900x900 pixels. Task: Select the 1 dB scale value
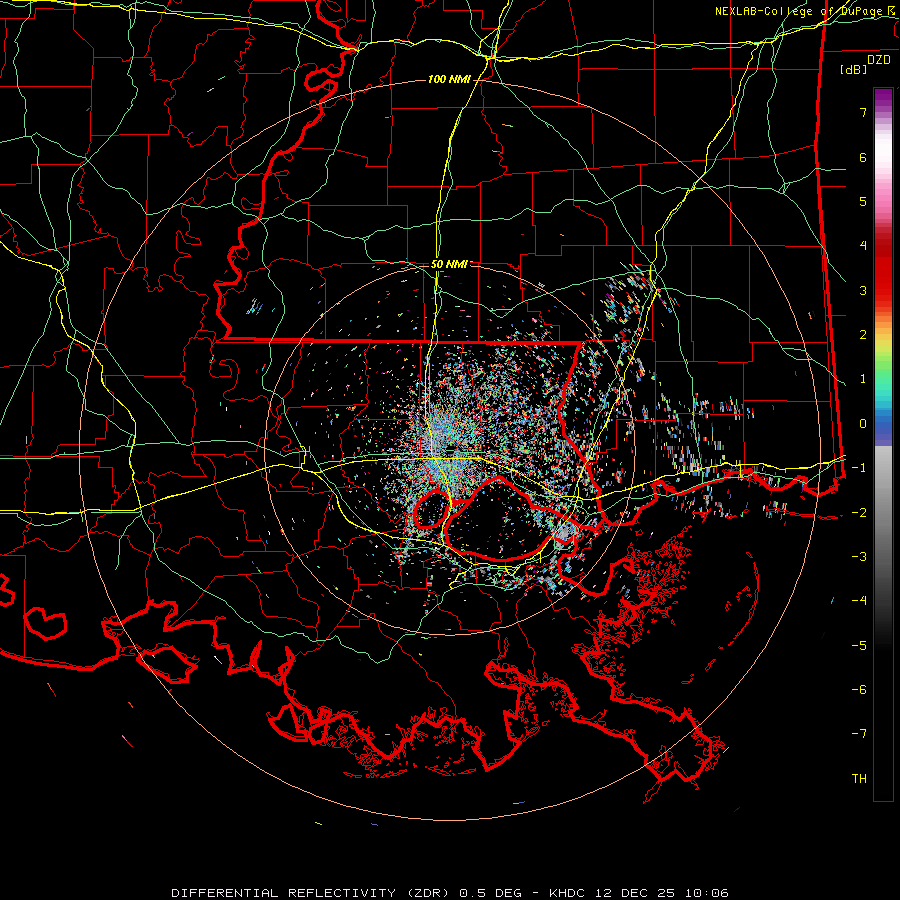click(863, 379)
